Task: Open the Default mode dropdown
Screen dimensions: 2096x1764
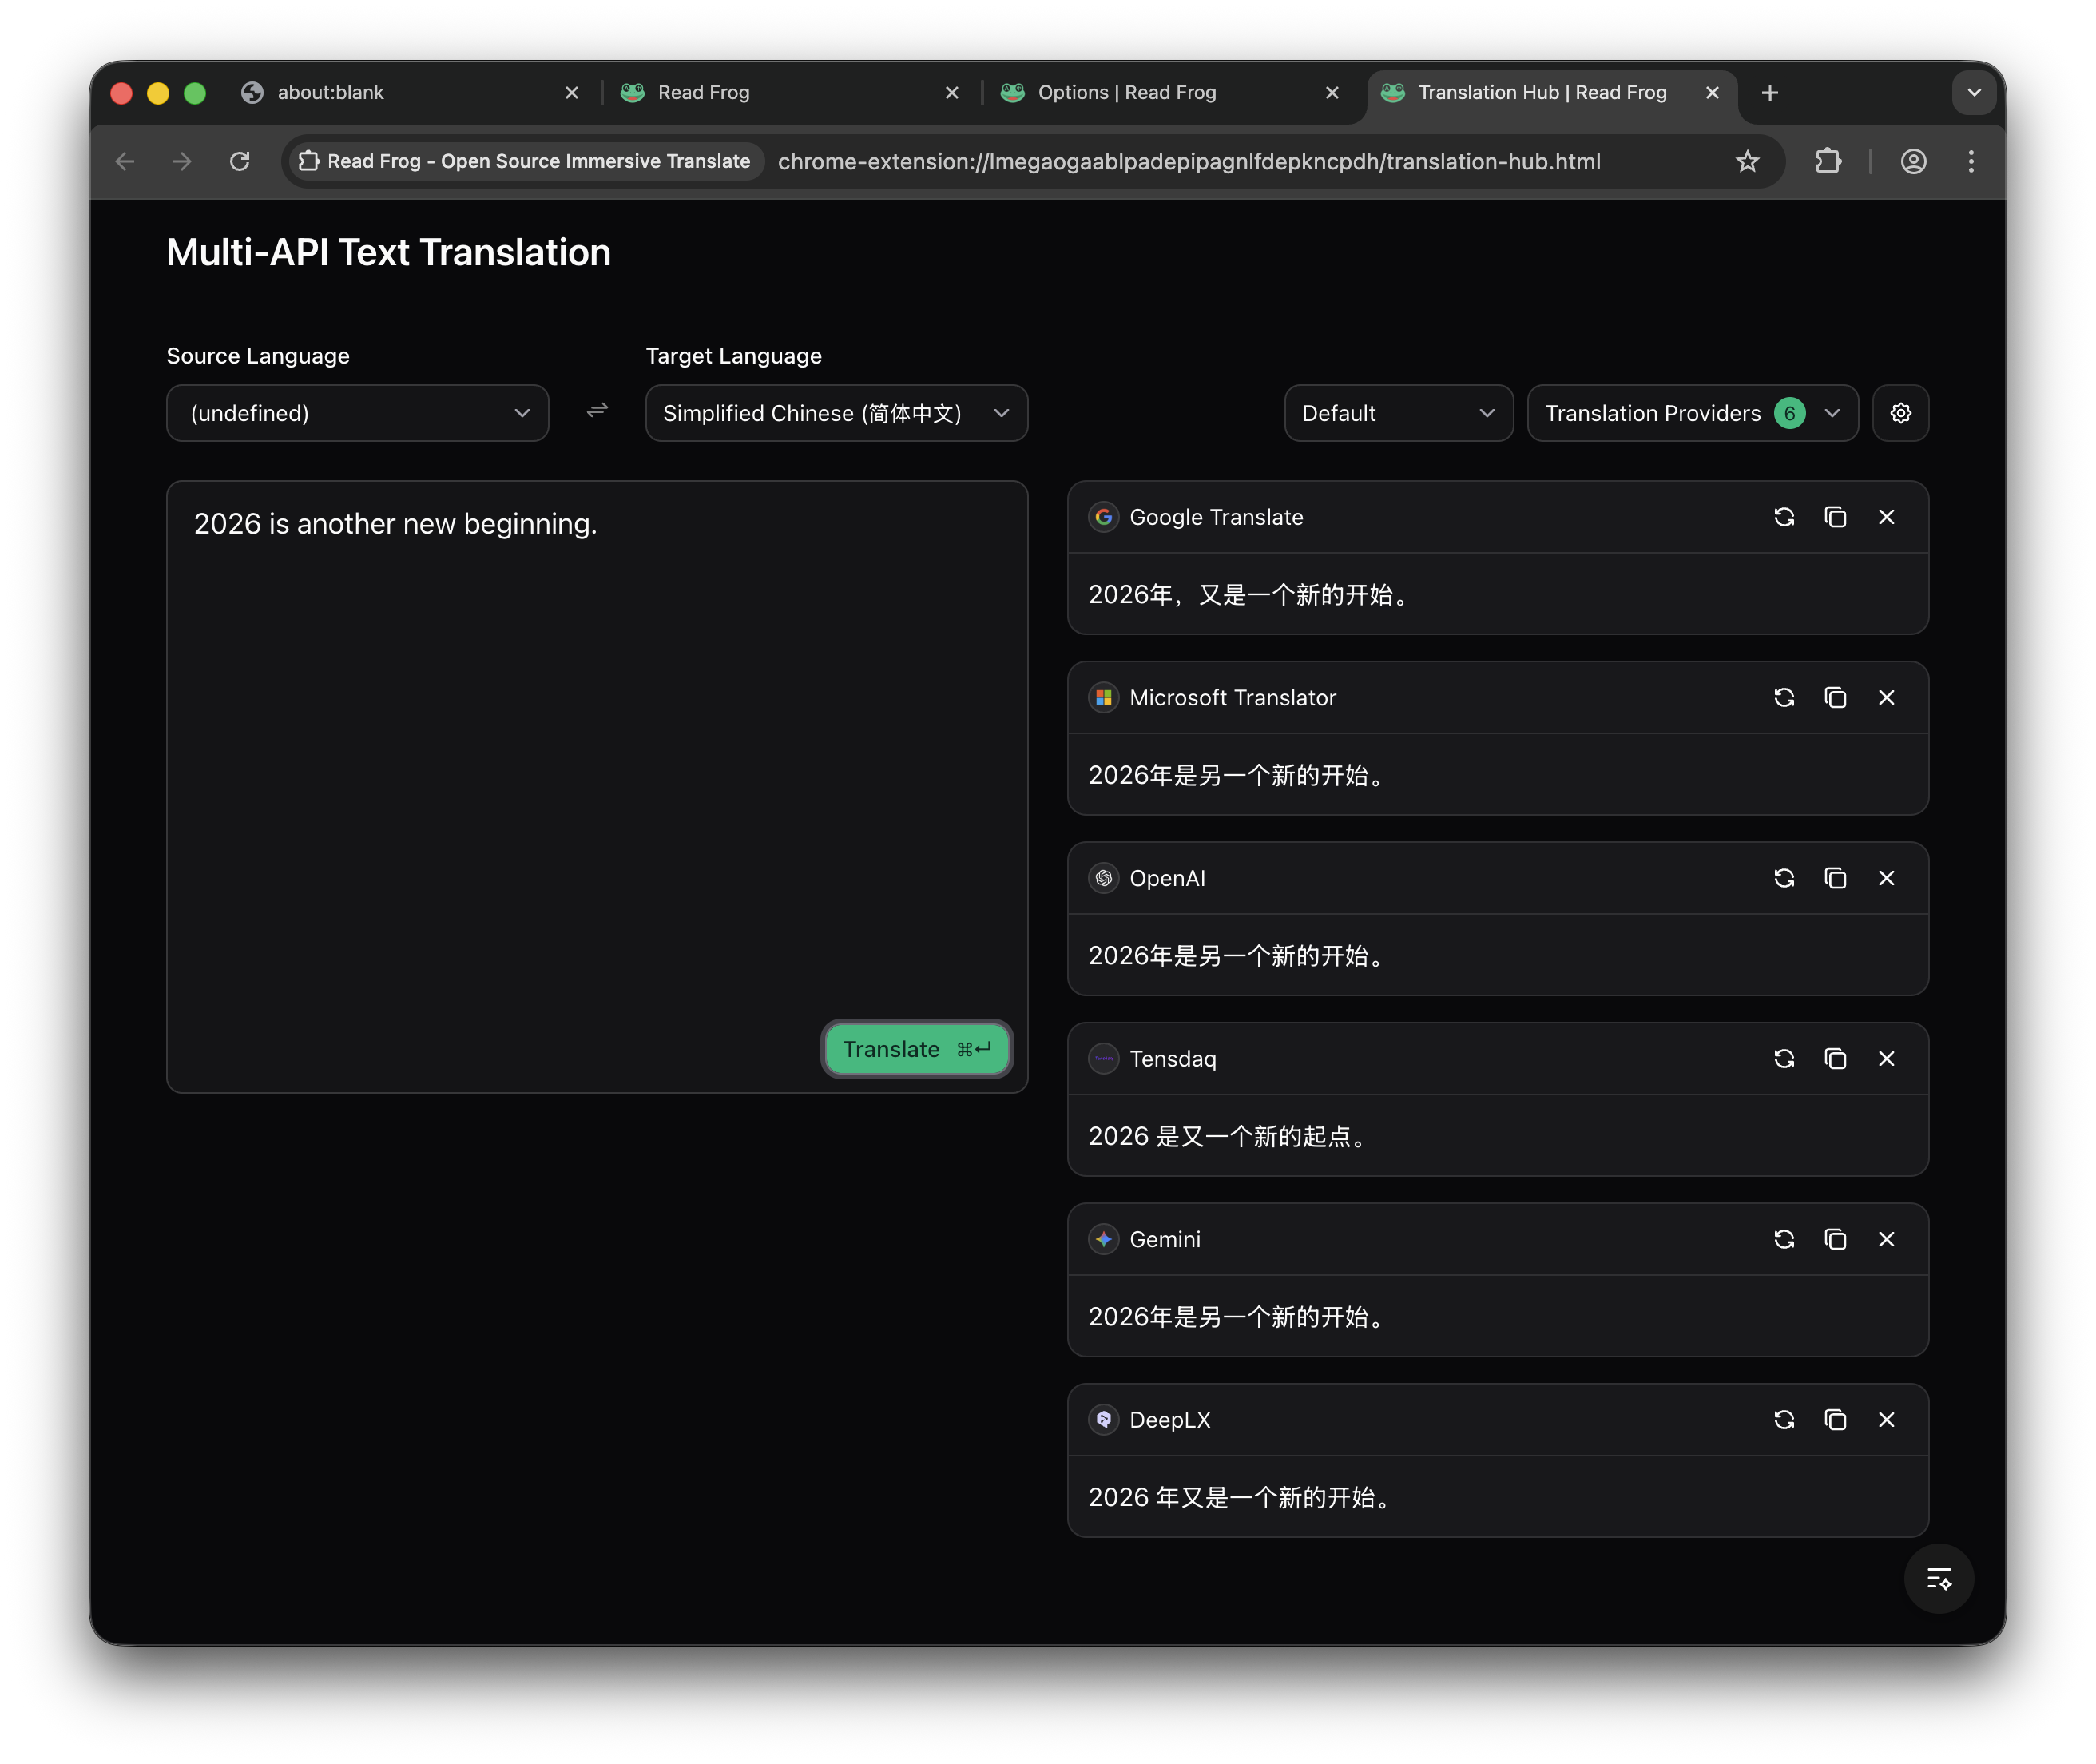Action: coord(1397,413)
